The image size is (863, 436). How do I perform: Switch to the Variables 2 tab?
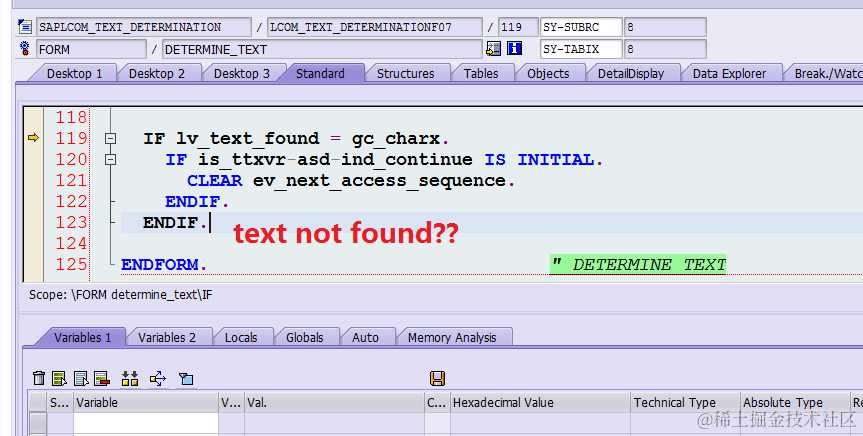tap(167, 337)
